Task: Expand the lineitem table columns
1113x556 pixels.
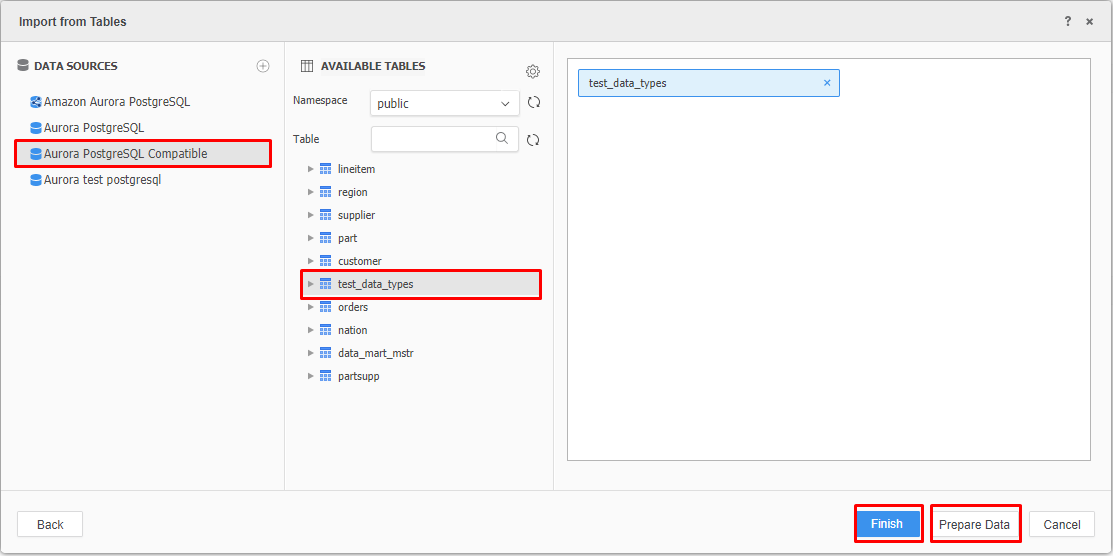Action: coord(310,169)
